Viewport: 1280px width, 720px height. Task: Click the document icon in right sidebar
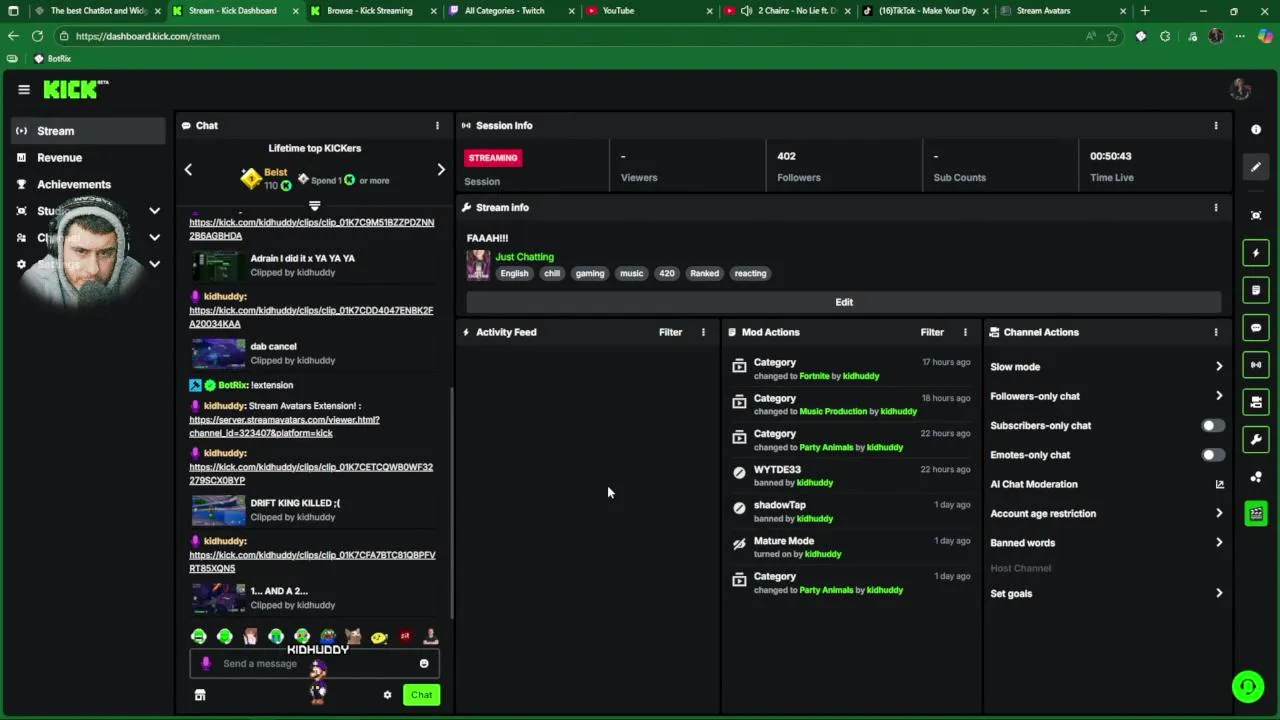tap(1256, 290)
